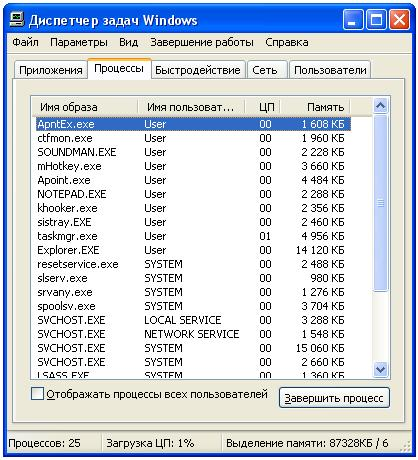The image size is (418, 460).
Task: Select SVCHOST.EXE using 15 060 КБ
Action: pos(193,348)
